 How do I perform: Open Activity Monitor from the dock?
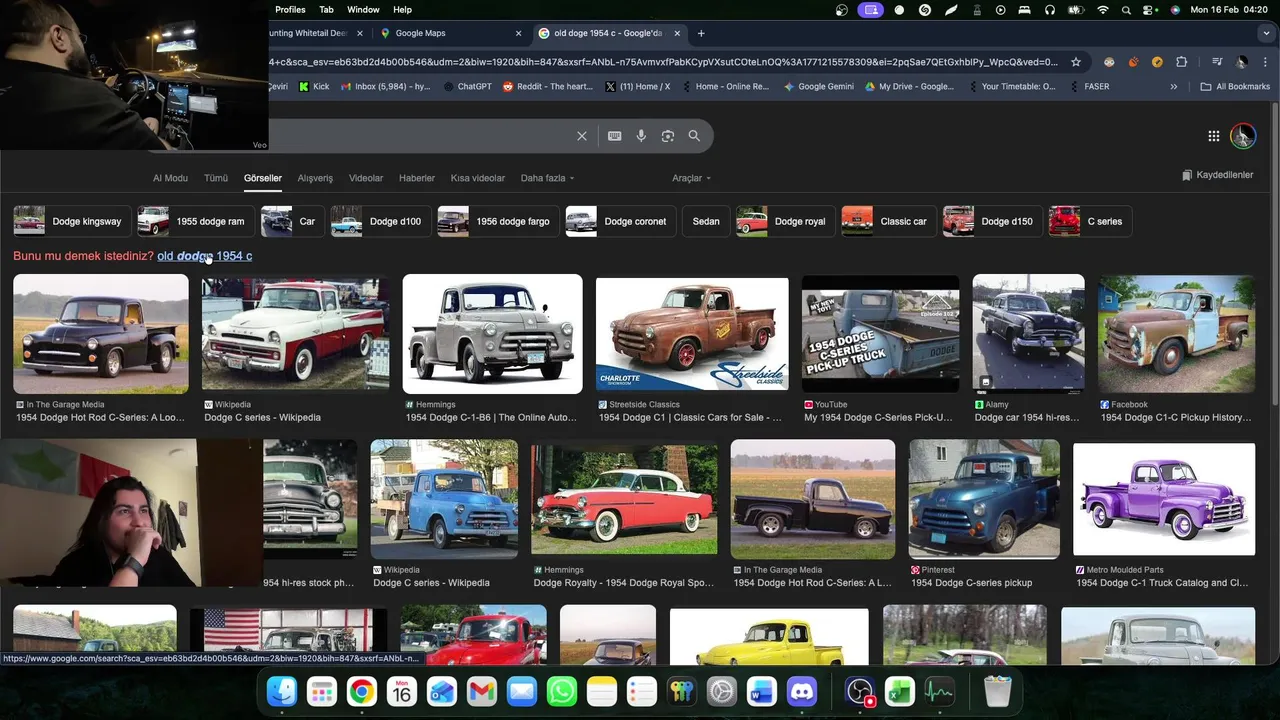(940, 691)
